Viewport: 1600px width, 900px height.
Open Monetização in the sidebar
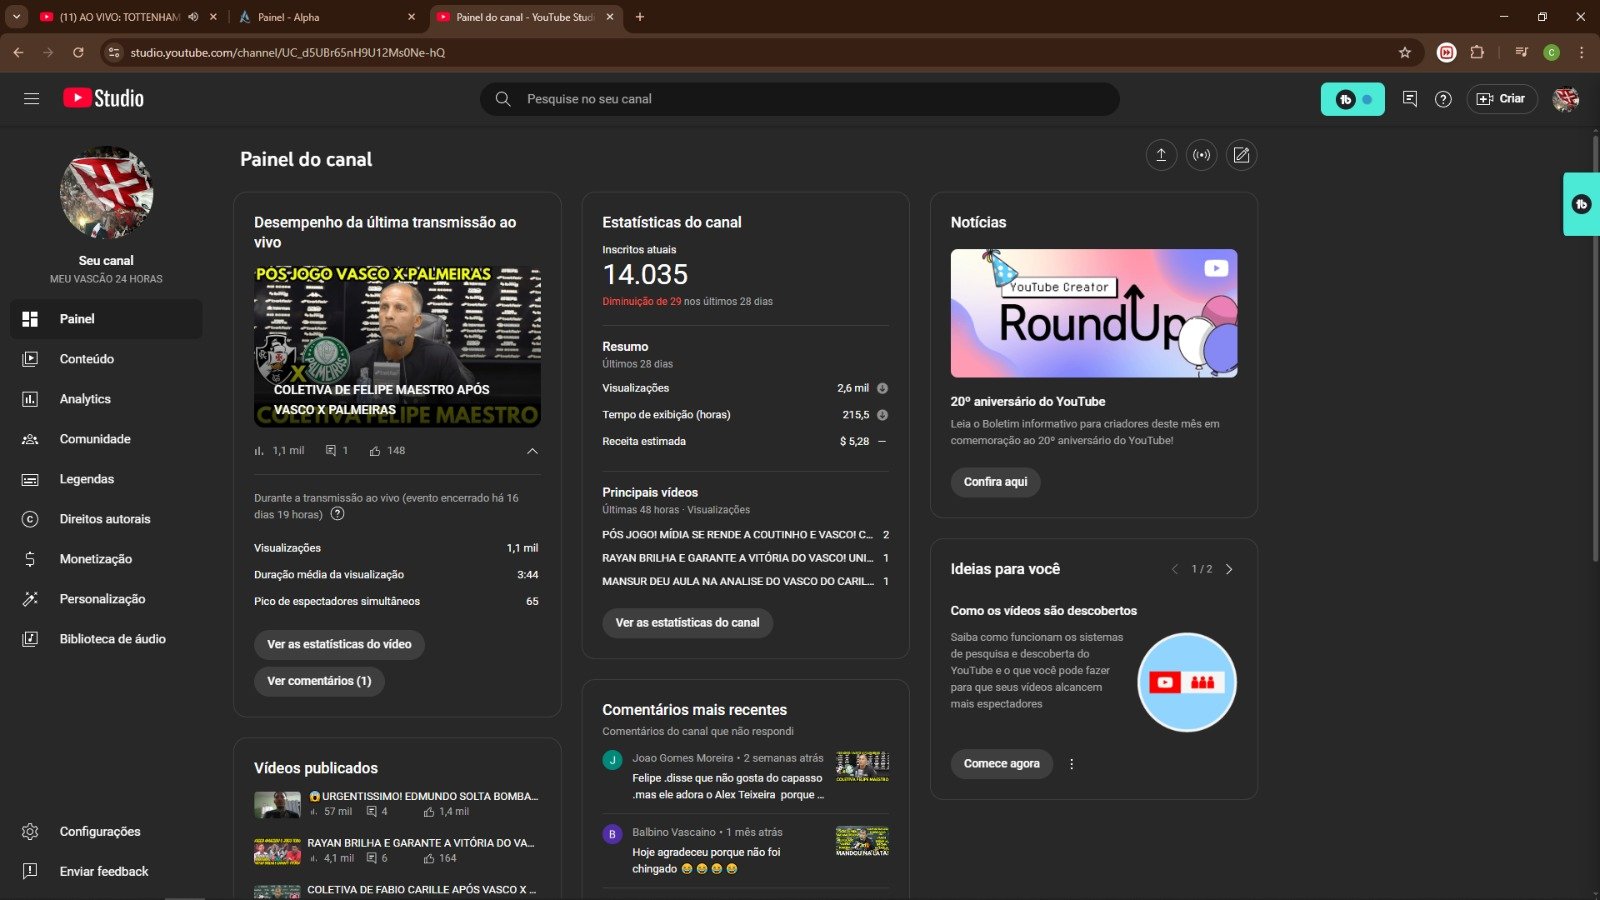tap(106, 559)
